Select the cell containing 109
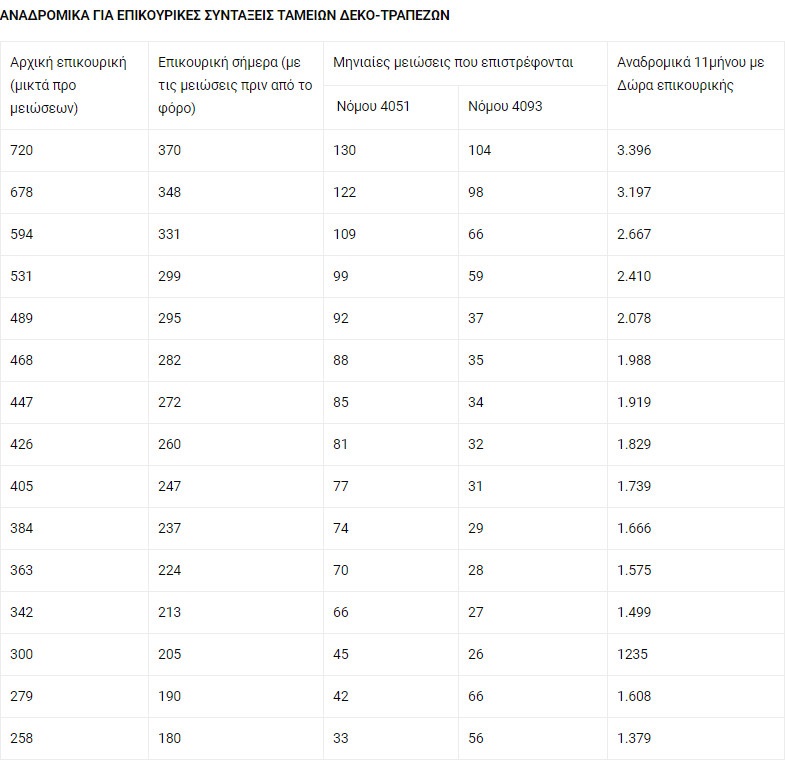Image resolution: width=785 pixels, height=763 pixels. tap(344, 234)
